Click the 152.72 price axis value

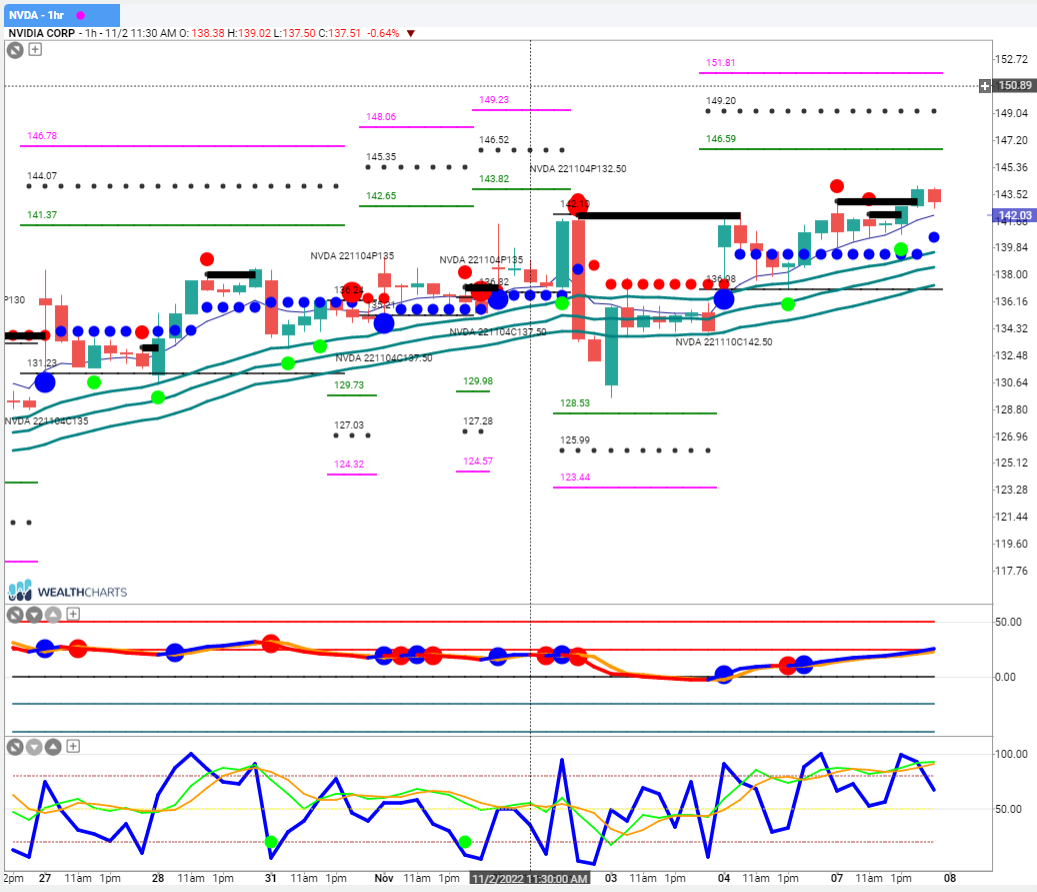[1012, 59]
